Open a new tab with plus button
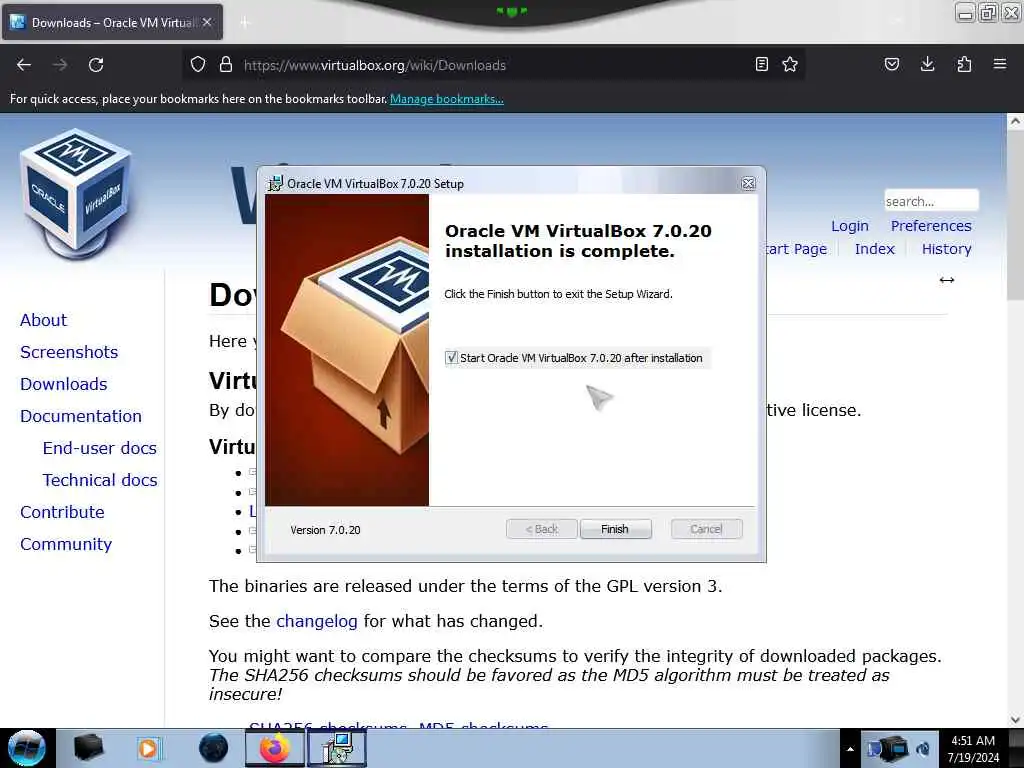This screenshot has width=1024, height=768. click(x=245, y=23)
